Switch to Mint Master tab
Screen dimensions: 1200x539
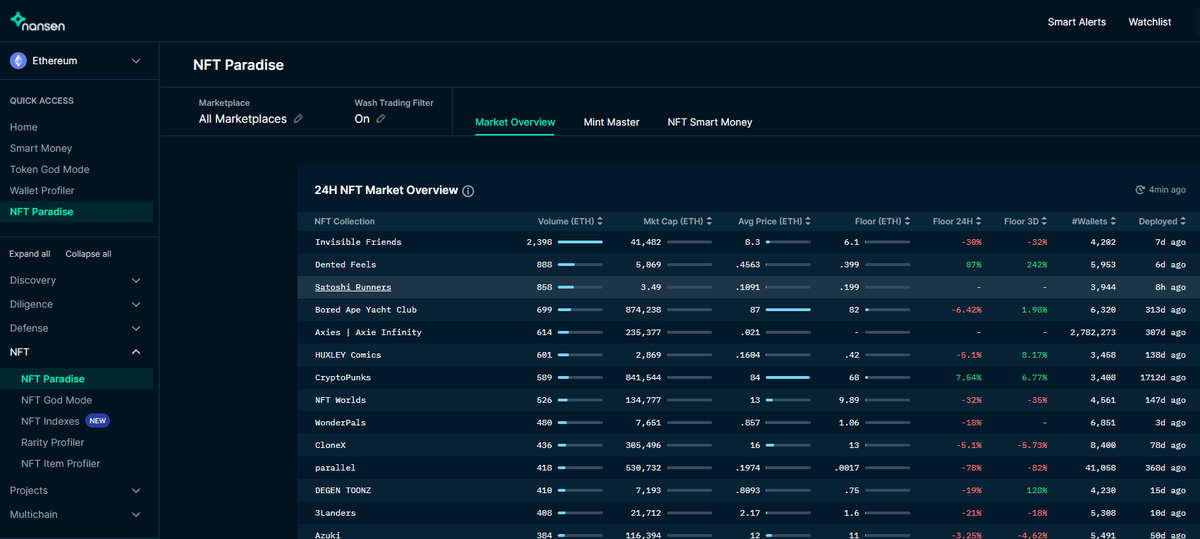(x=611, y=122)
